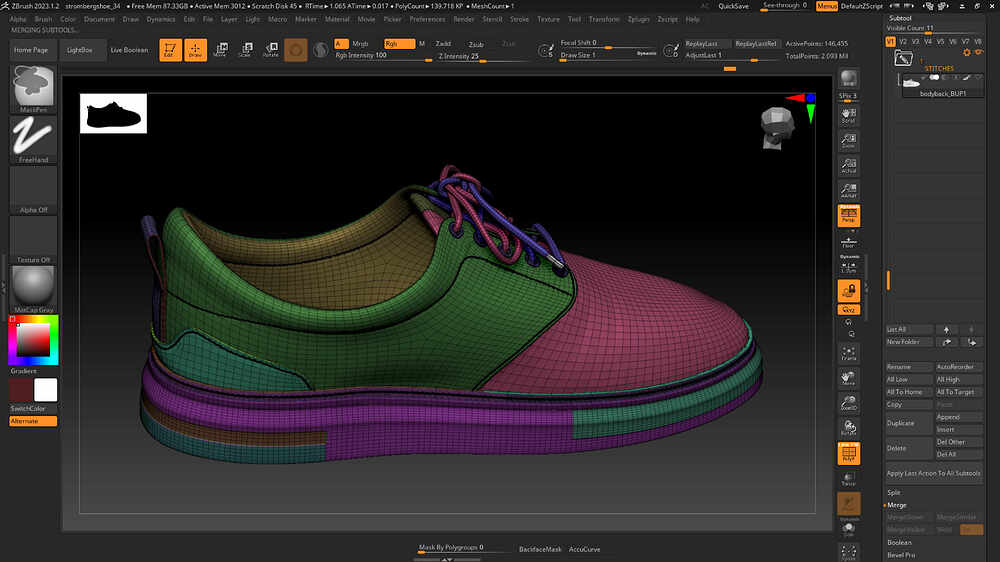Viewport: 1000px width, 562px height.
Task: Click the orange Gizmo 3D circle icon
Action: click(296, 50)
